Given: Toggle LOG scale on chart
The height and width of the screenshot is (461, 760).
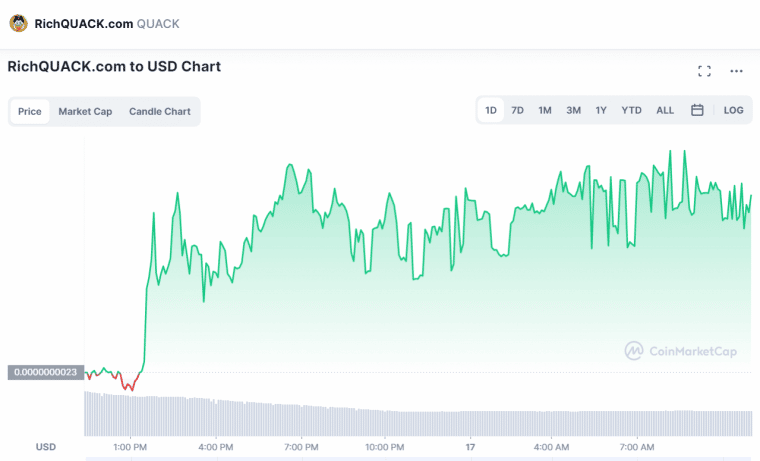Looking at the screenshot, I should (x=733, y=110).
